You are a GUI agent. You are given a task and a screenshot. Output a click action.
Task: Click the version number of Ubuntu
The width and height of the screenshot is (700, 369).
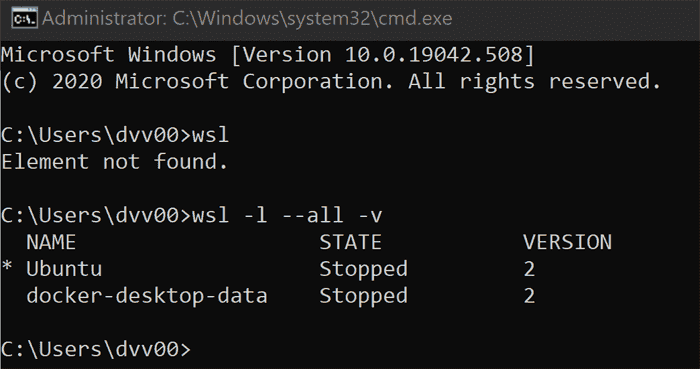(529, 269)
